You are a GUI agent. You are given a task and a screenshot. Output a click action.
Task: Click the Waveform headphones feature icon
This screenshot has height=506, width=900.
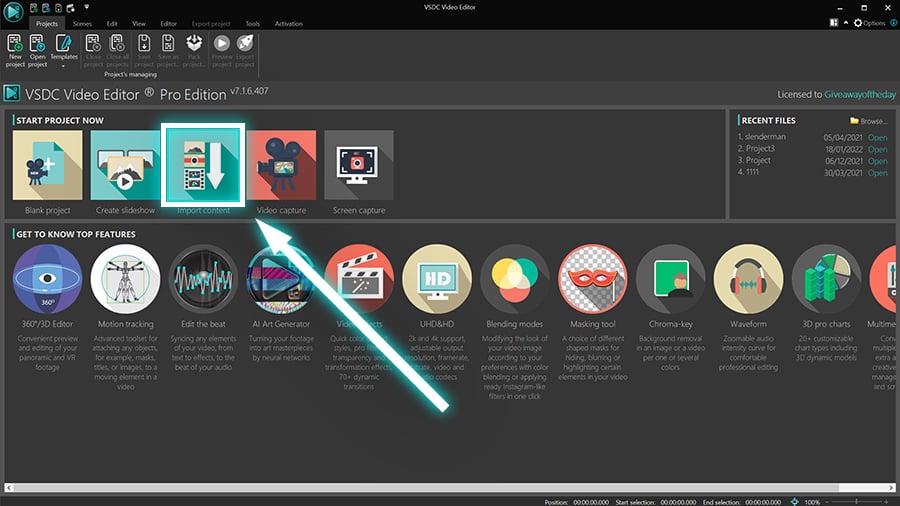click(x=748, y=279)
